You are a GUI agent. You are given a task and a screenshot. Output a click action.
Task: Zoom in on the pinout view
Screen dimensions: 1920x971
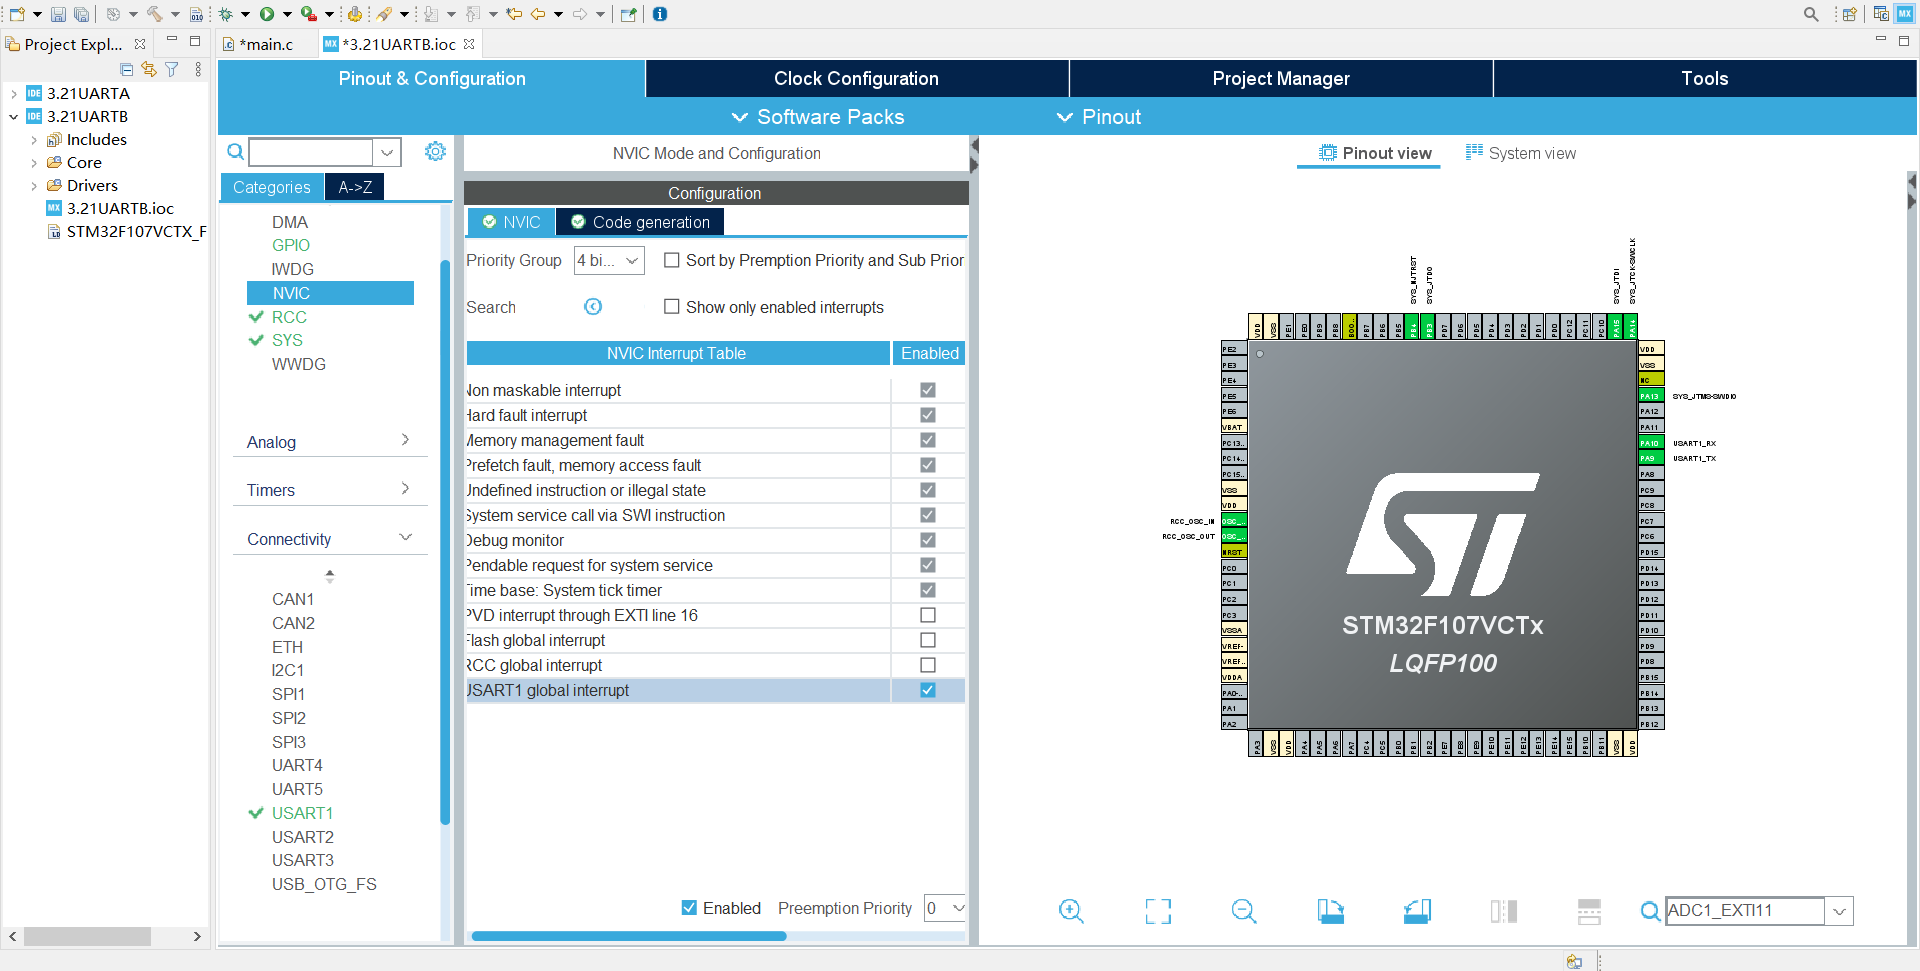[1071, 911]
